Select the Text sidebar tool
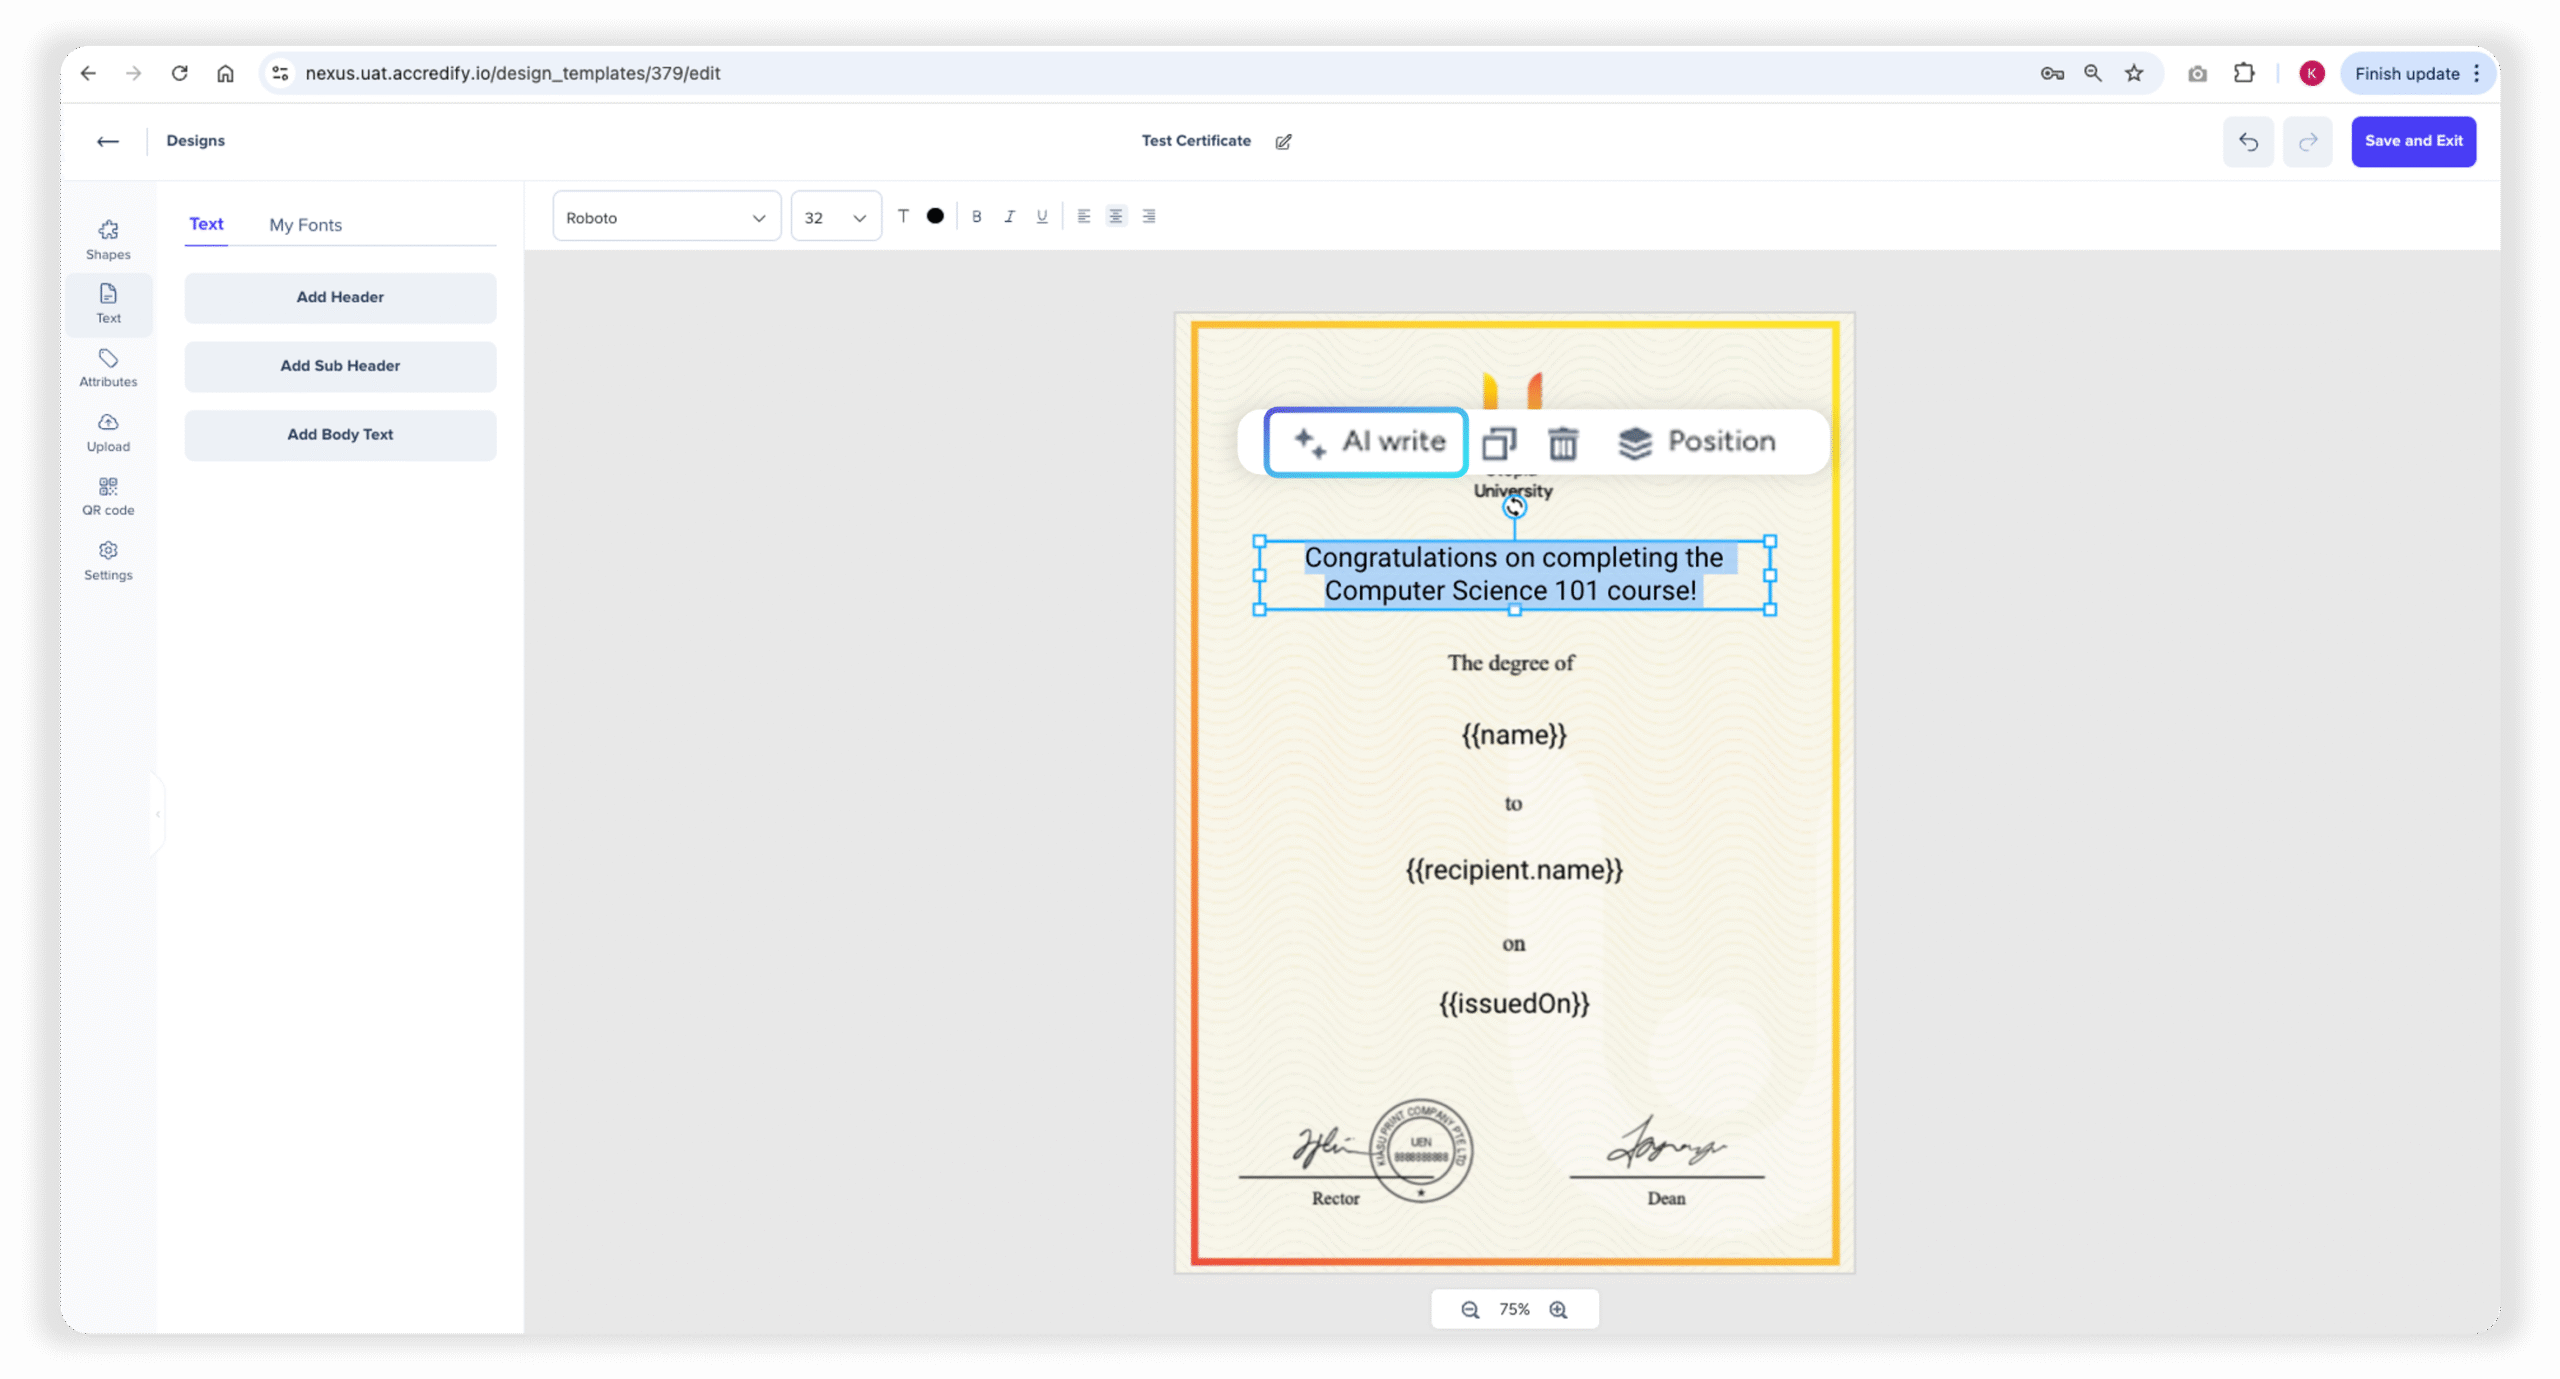Image resolution: width=2560 pixels, height=1379 pixels. click(108, 304)
